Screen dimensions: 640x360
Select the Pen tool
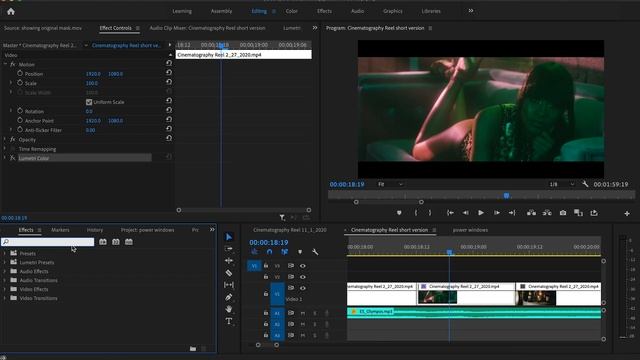pyautogui.click(x=229, y=297)
